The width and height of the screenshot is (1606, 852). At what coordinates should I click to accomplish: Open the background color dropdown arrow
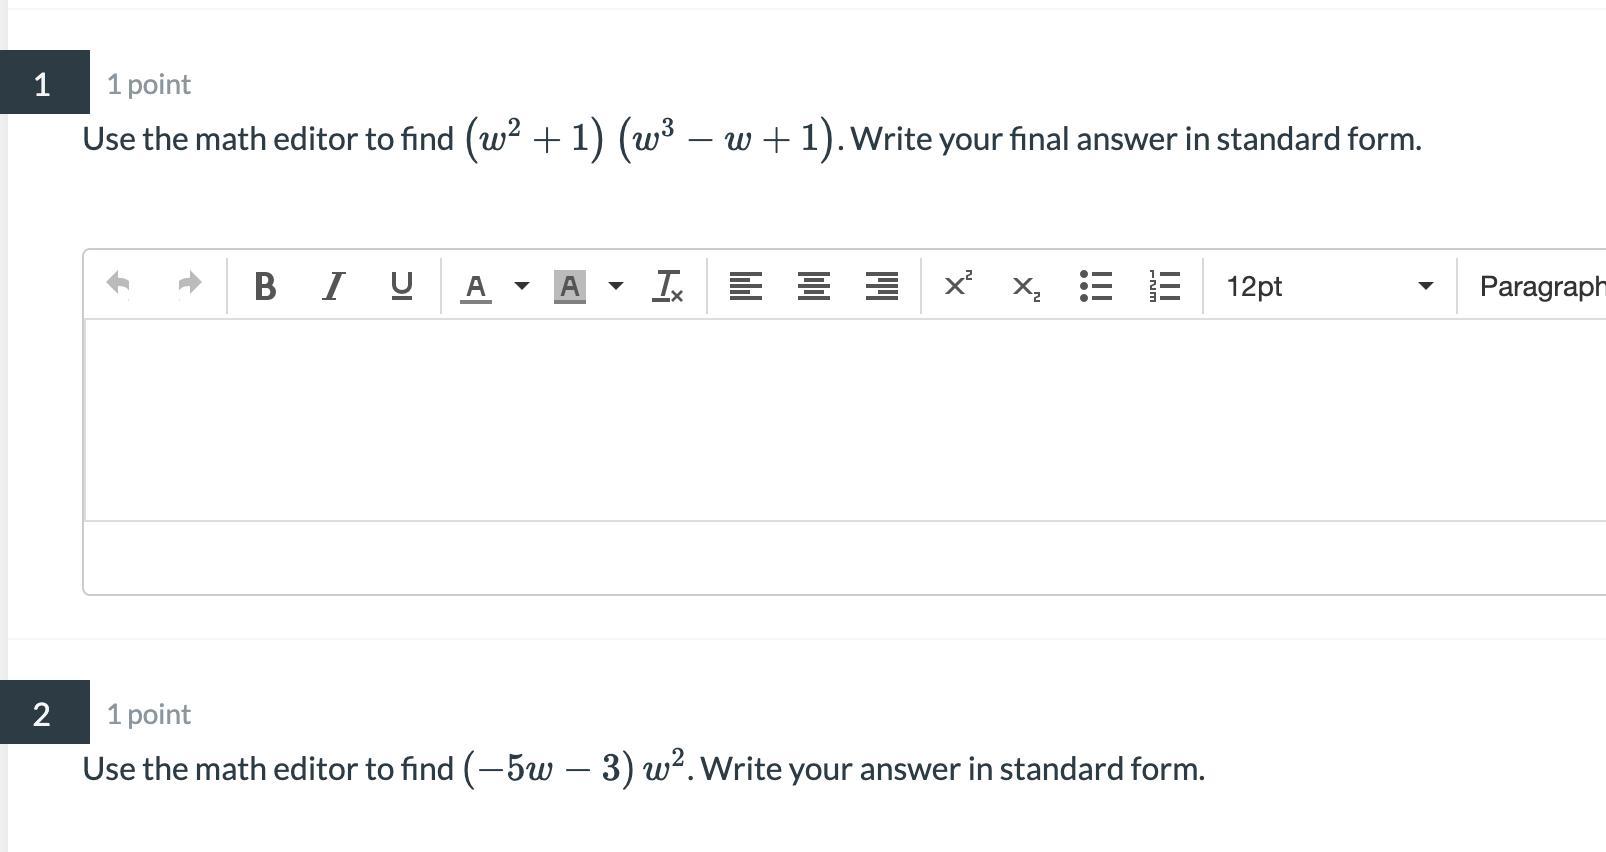(616, 286)
